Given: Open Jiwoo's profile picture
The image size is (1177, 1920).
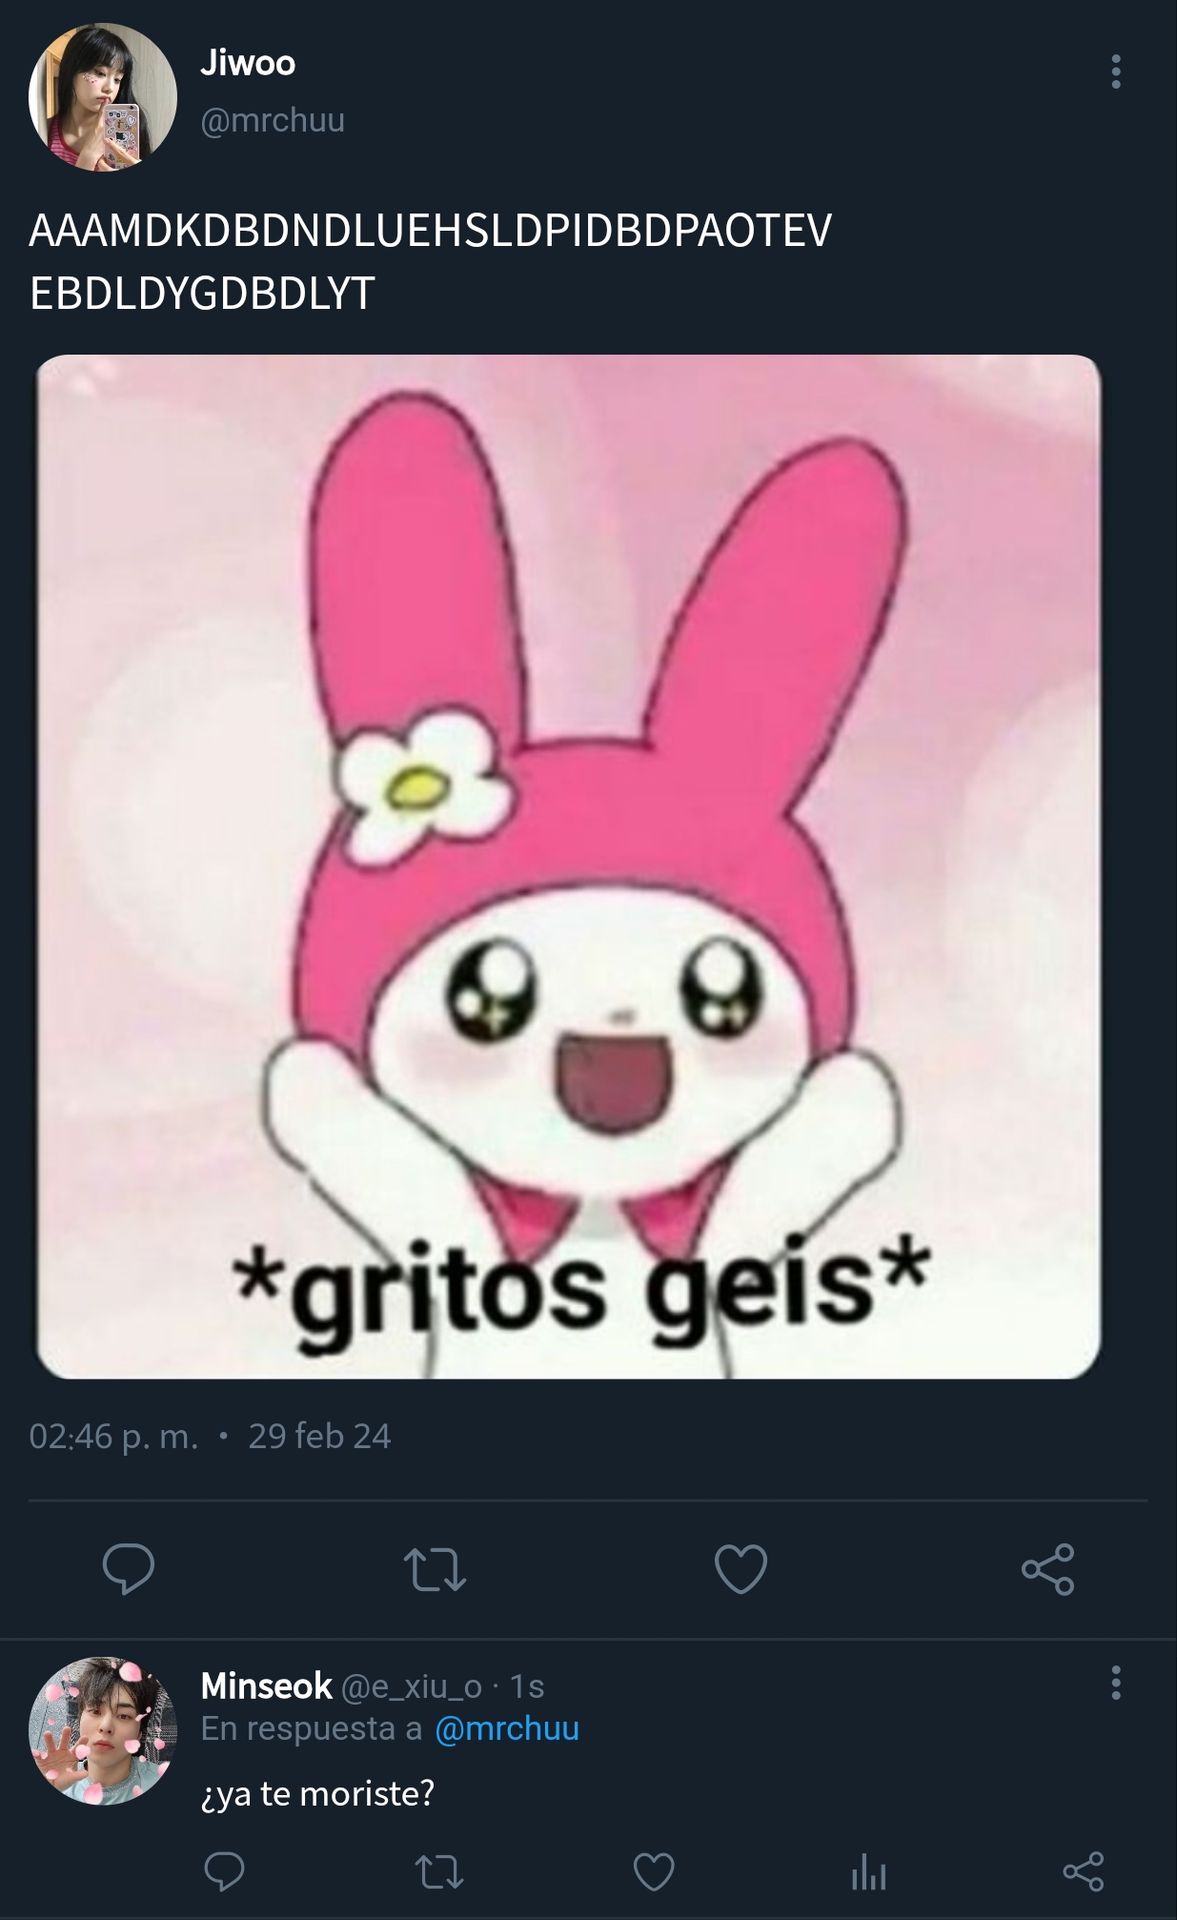Looking at the screenshot, I should [103, 97].
